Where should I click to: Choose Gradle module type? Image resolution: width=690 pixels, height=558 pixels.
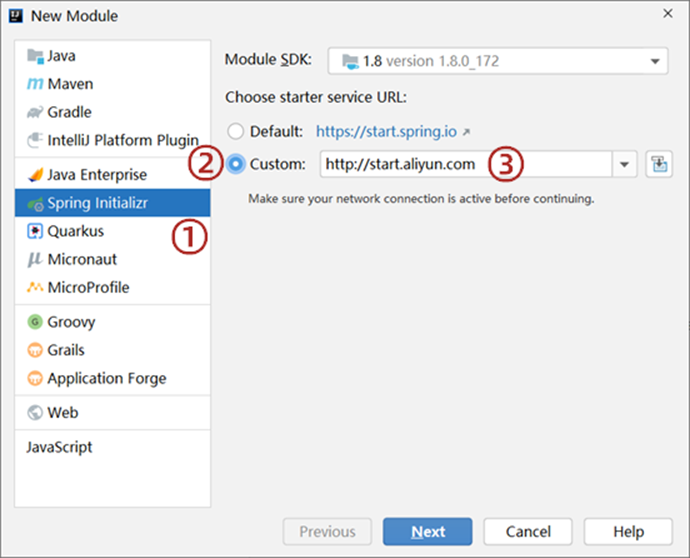[x=113, y=112]
